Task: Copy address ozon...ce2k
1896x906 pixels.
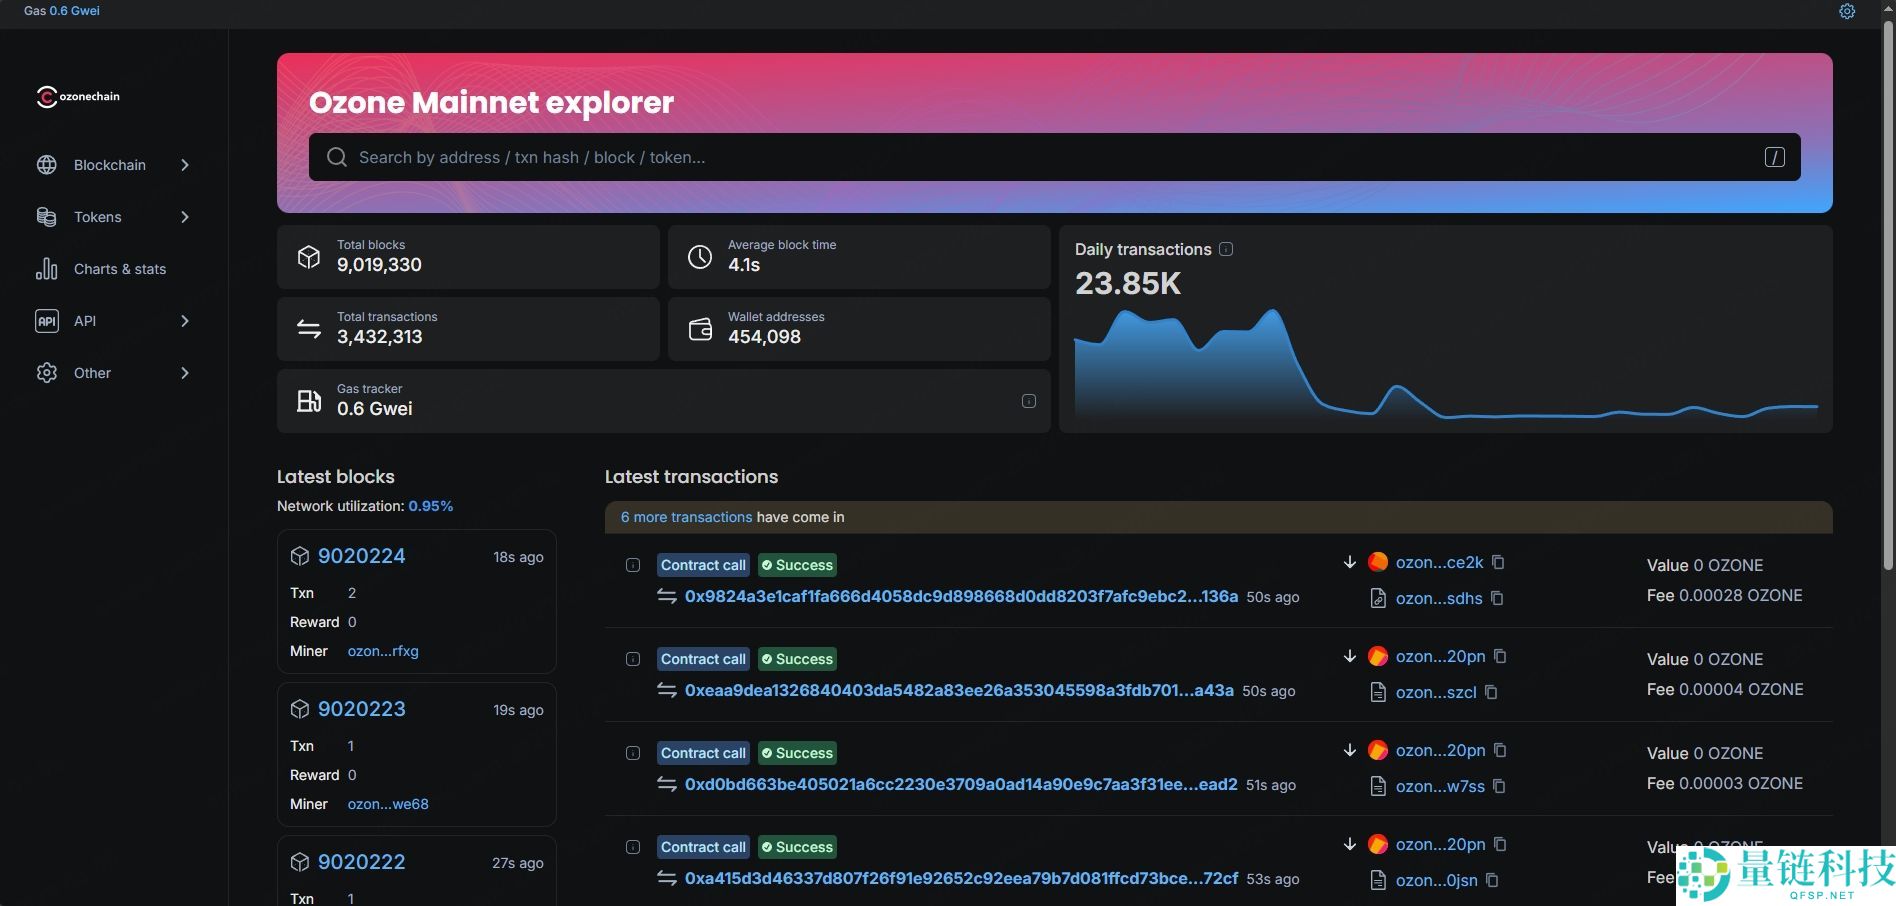Action: [1498, 562]
